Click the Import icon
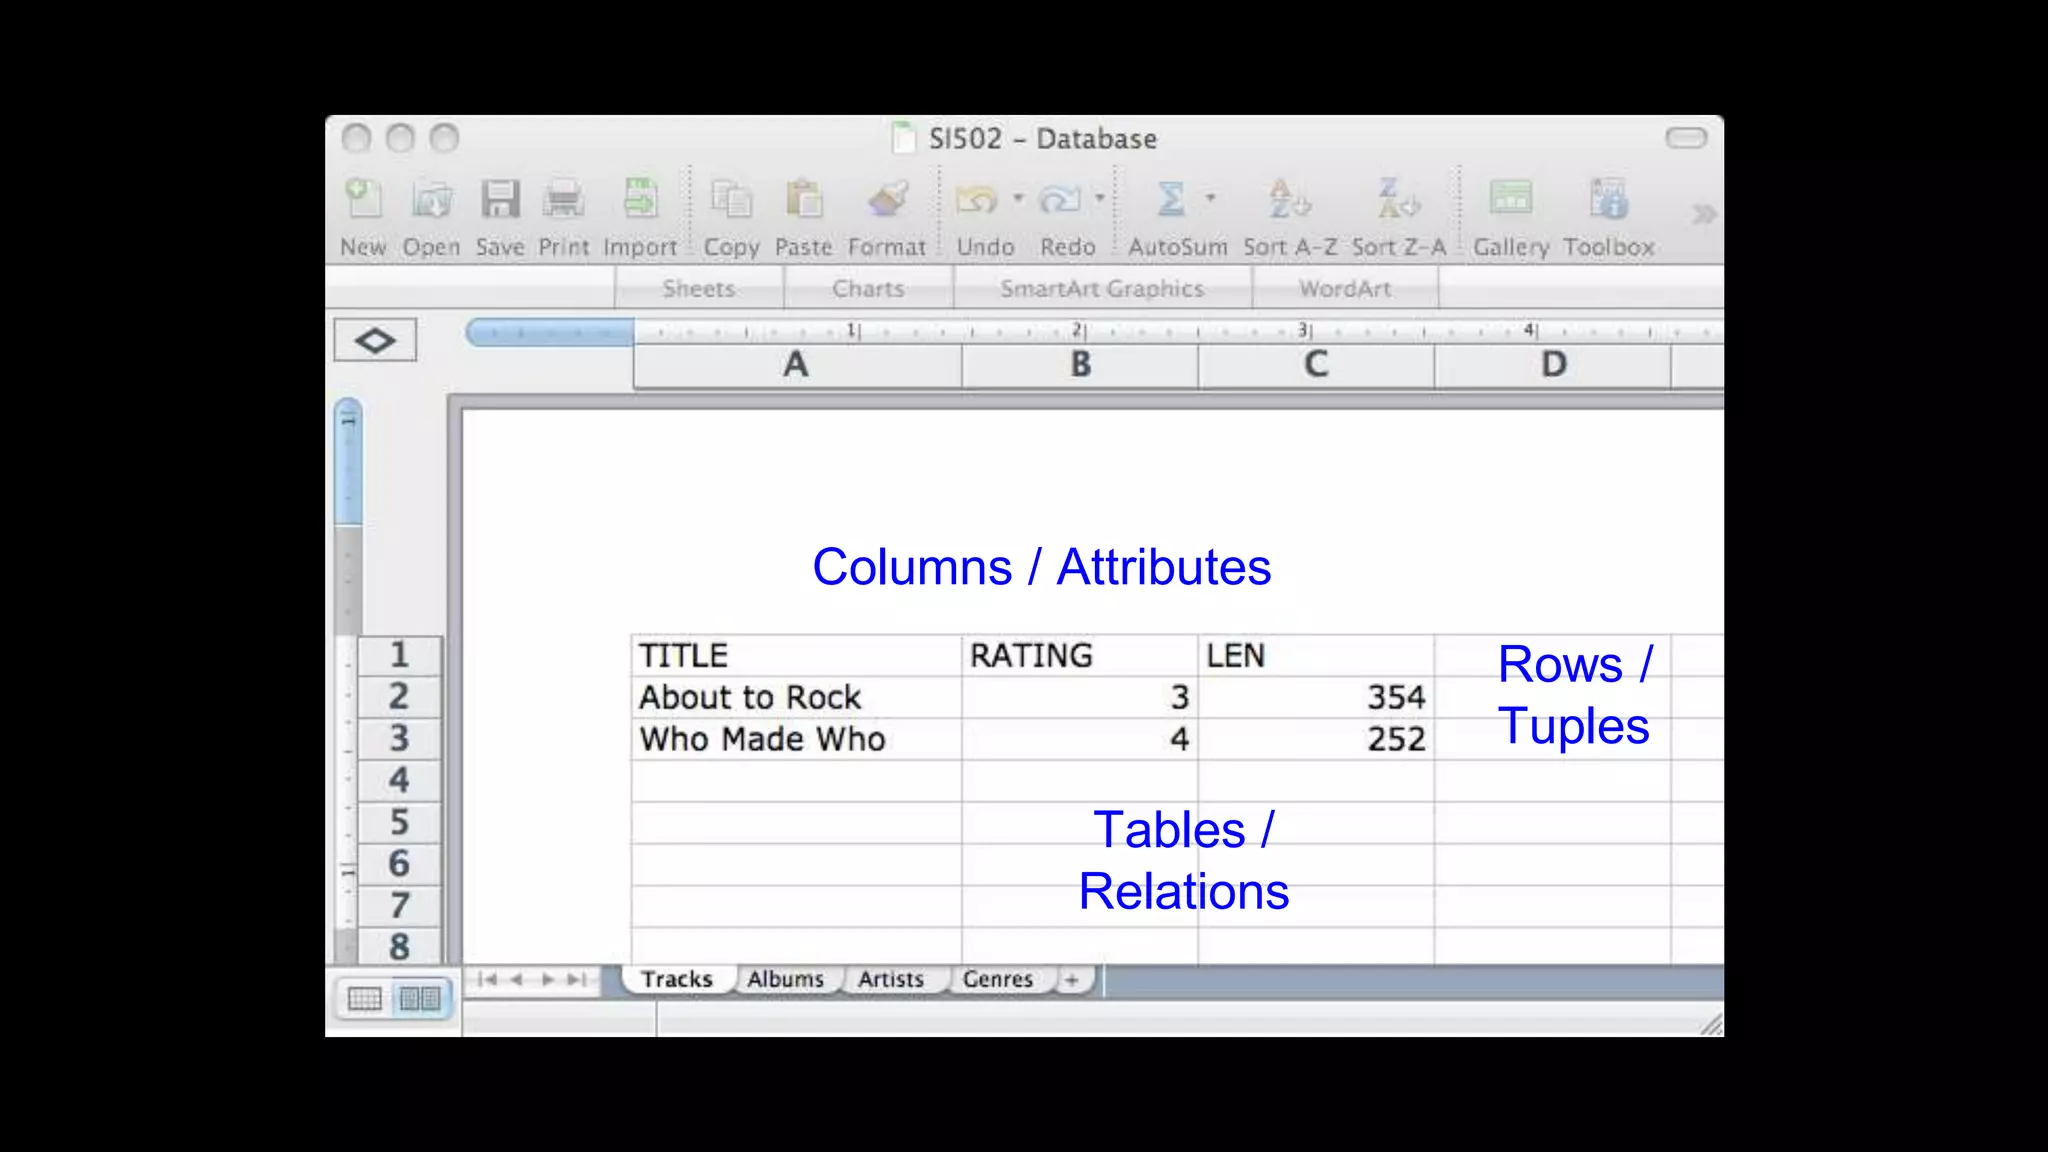The image size is (2048, 1152). (640, 199)
